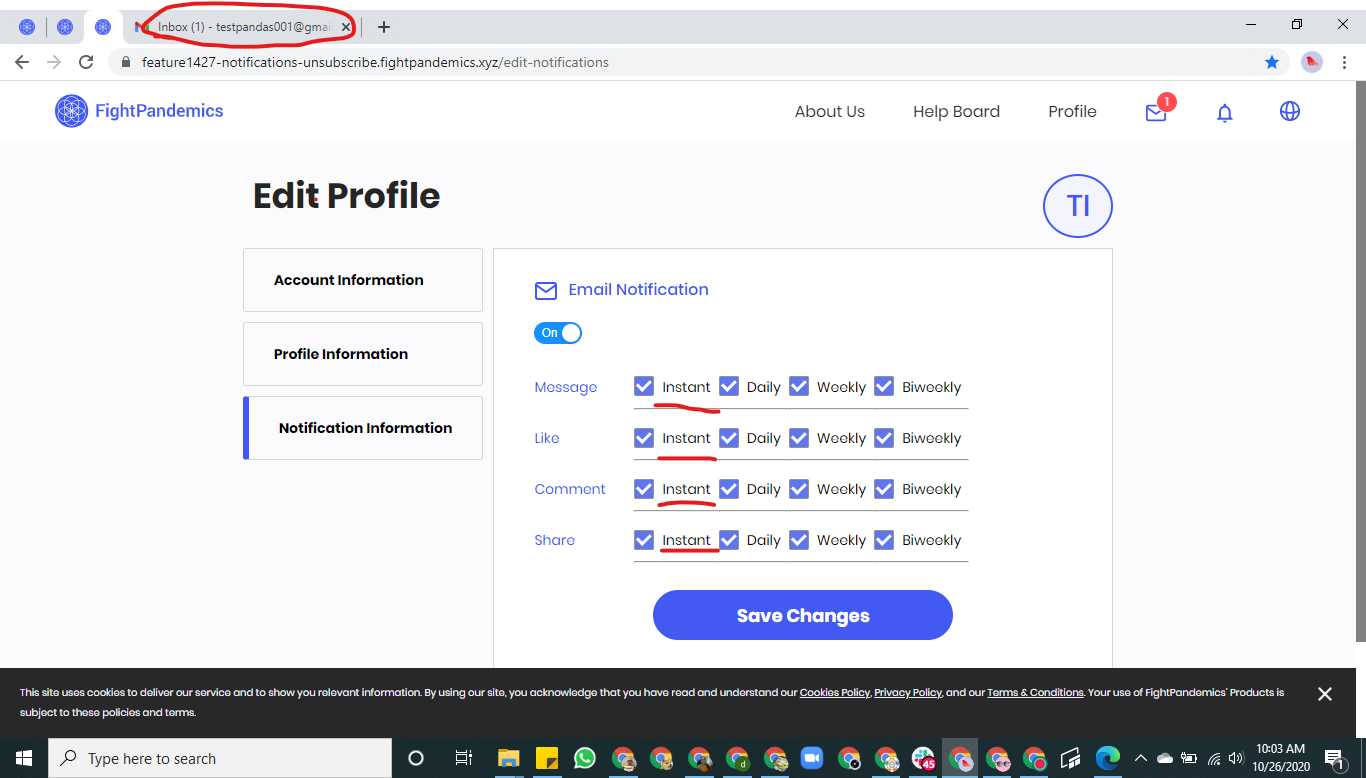The height and width of the screenshot is (778, 1366).
Task: Uncheck Biweekly for Like notifications
Action: coord(884,437)
